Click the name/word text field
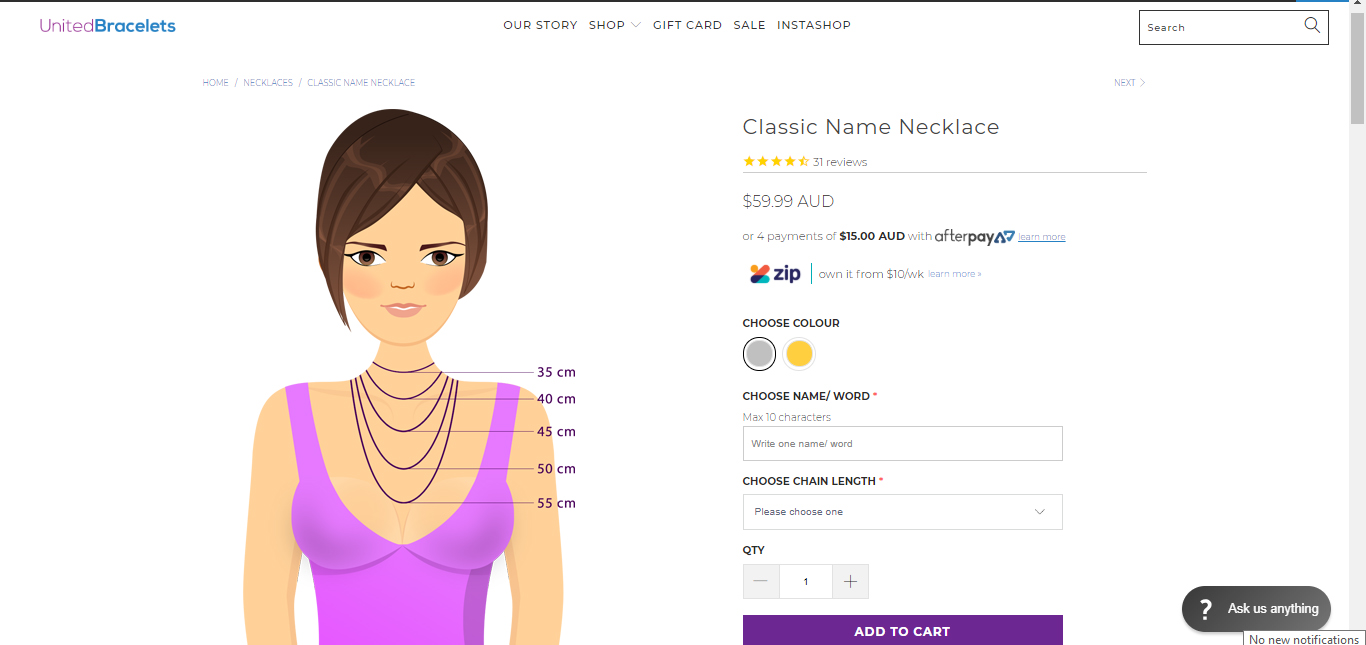 [x=902, y=444]
